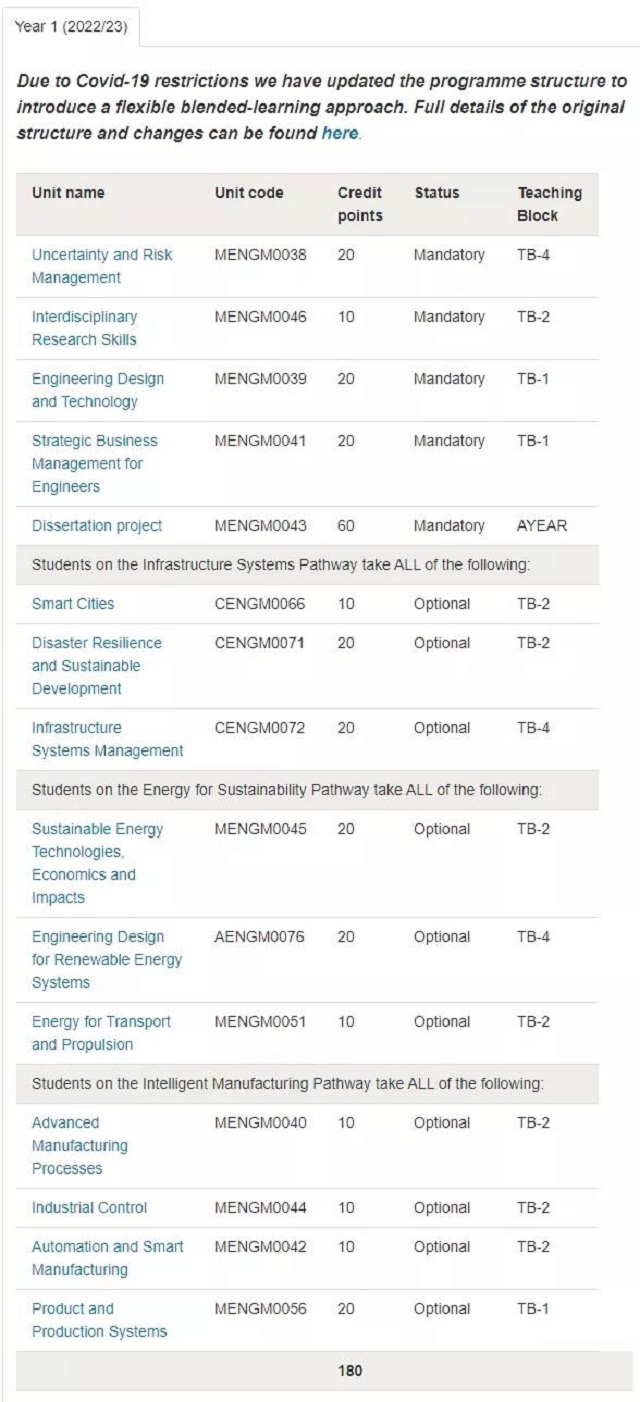Open Disaster Resilience and Sustainable Development
The image size is (640, 1402).
point(97,666)
